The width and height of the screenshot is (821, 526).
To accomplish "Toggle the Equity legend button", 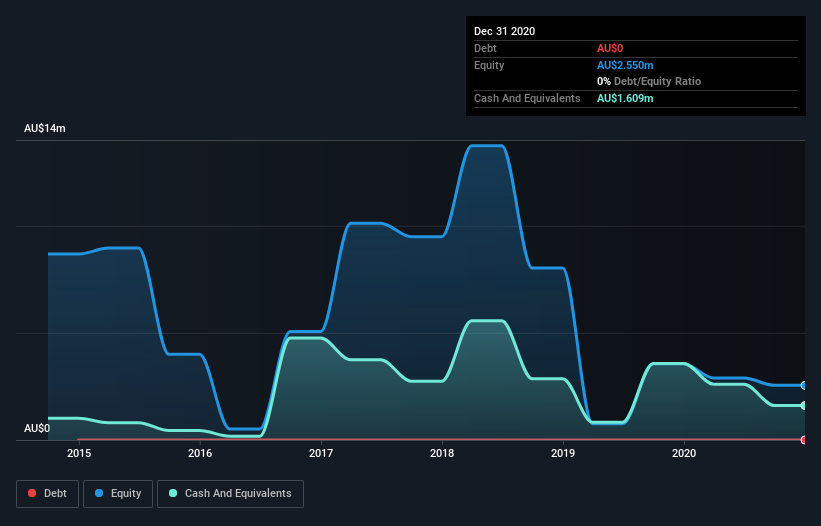I will [118, 494].
